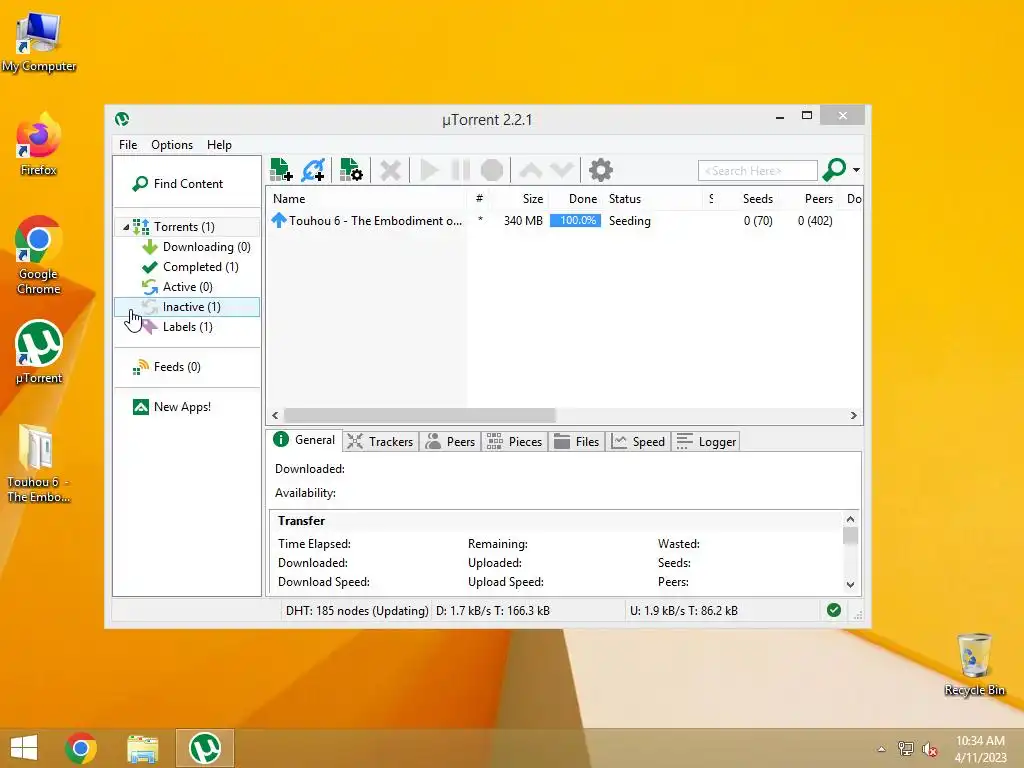1024x768 pixels.
Task: Open the My Computer desktop icon
Action: point(39,42)
